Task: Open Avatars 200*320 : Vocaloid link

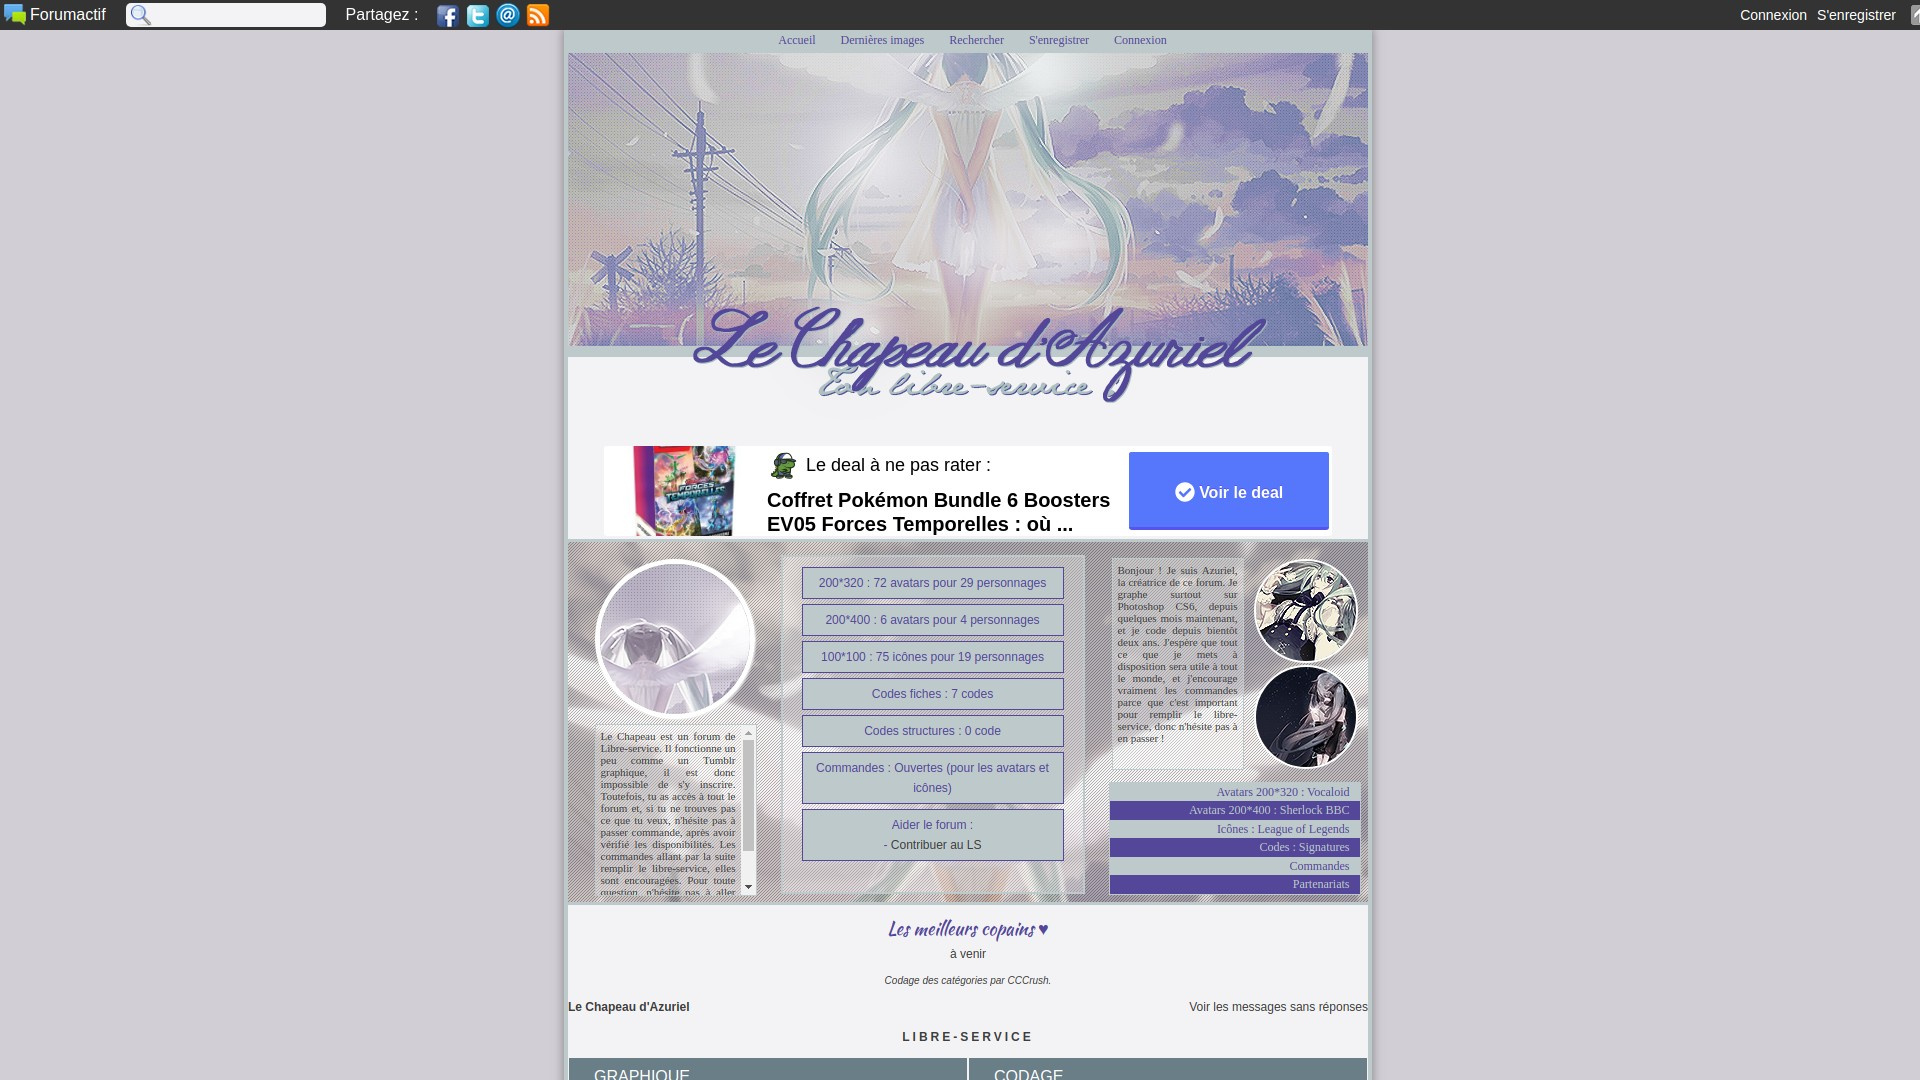Action: (x=1283, y=792)
